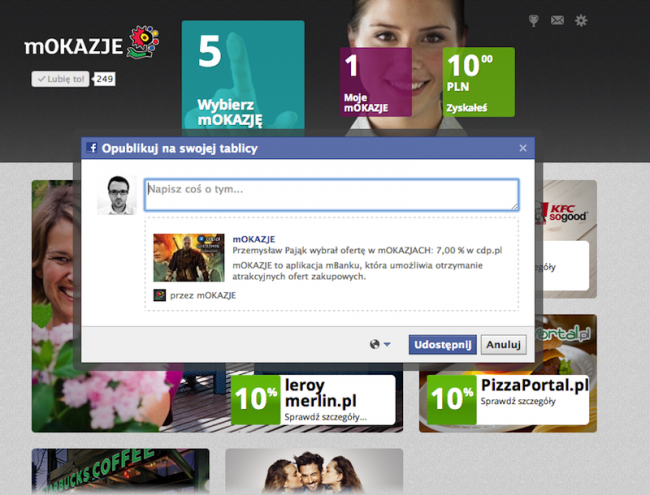Click the user profile photo in the dialog

point(117,195)
